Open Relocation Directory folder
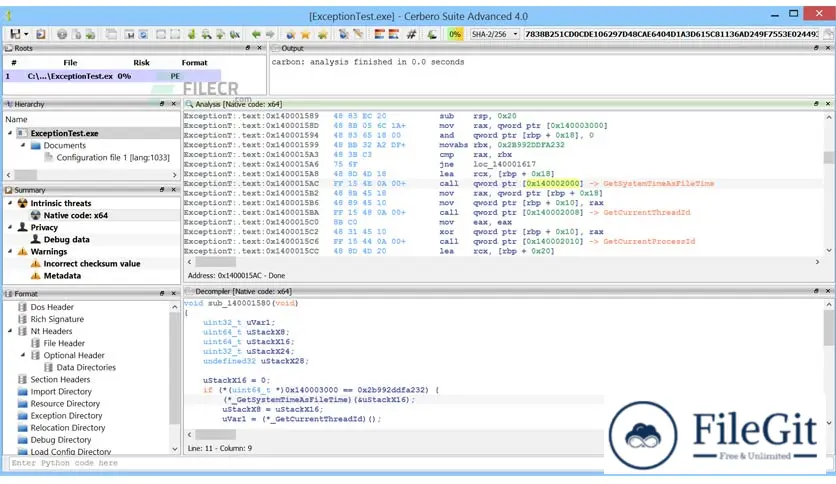The width and height of the screenshot is (836, 484). (x=68, y=427)
